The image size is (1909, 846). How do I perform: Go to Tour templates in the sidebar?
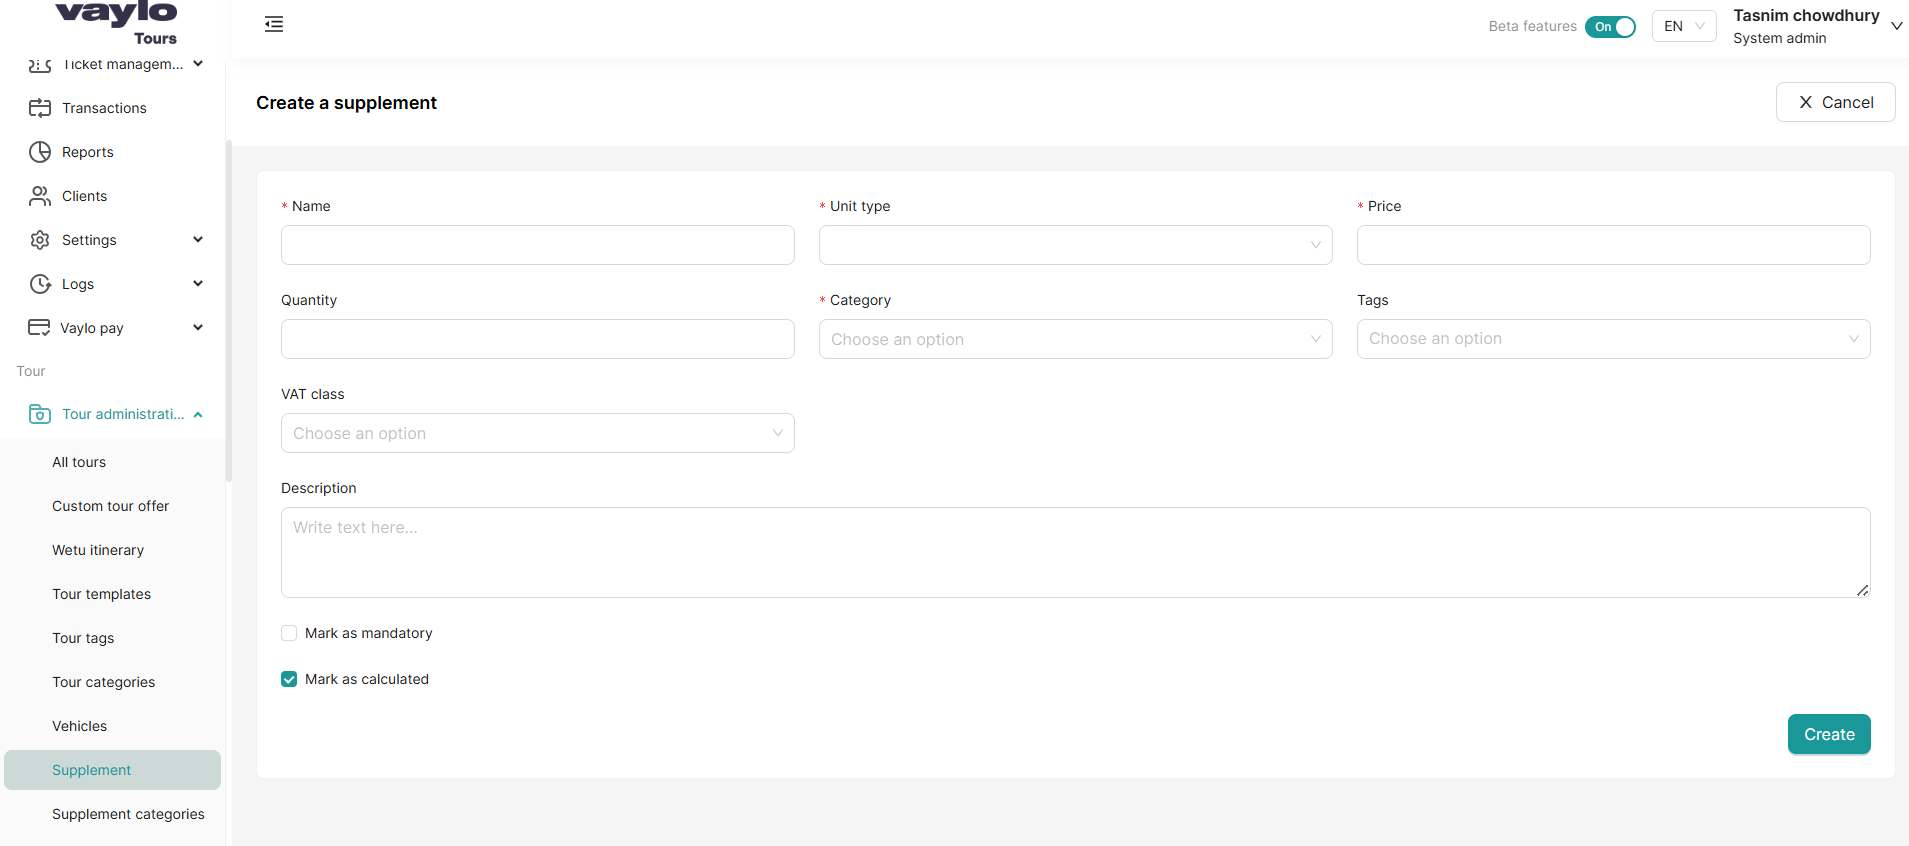tap(101, 594)
